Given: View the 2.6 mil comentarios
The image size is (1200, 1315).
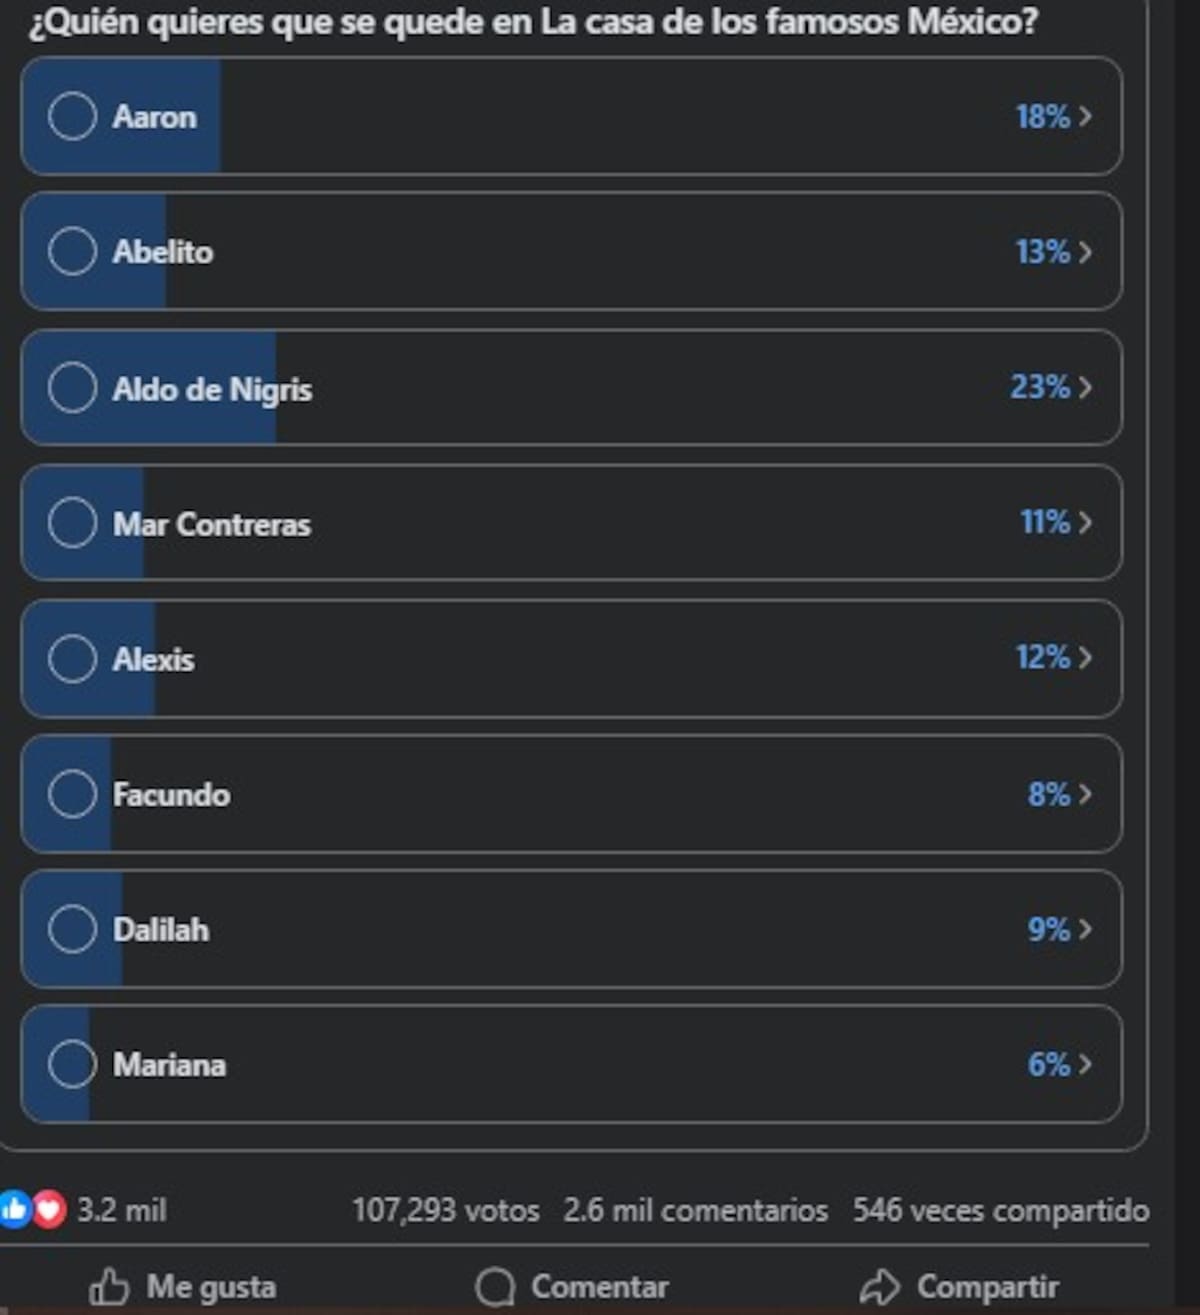Looking at the screenshot, I should click(696, 1210).
